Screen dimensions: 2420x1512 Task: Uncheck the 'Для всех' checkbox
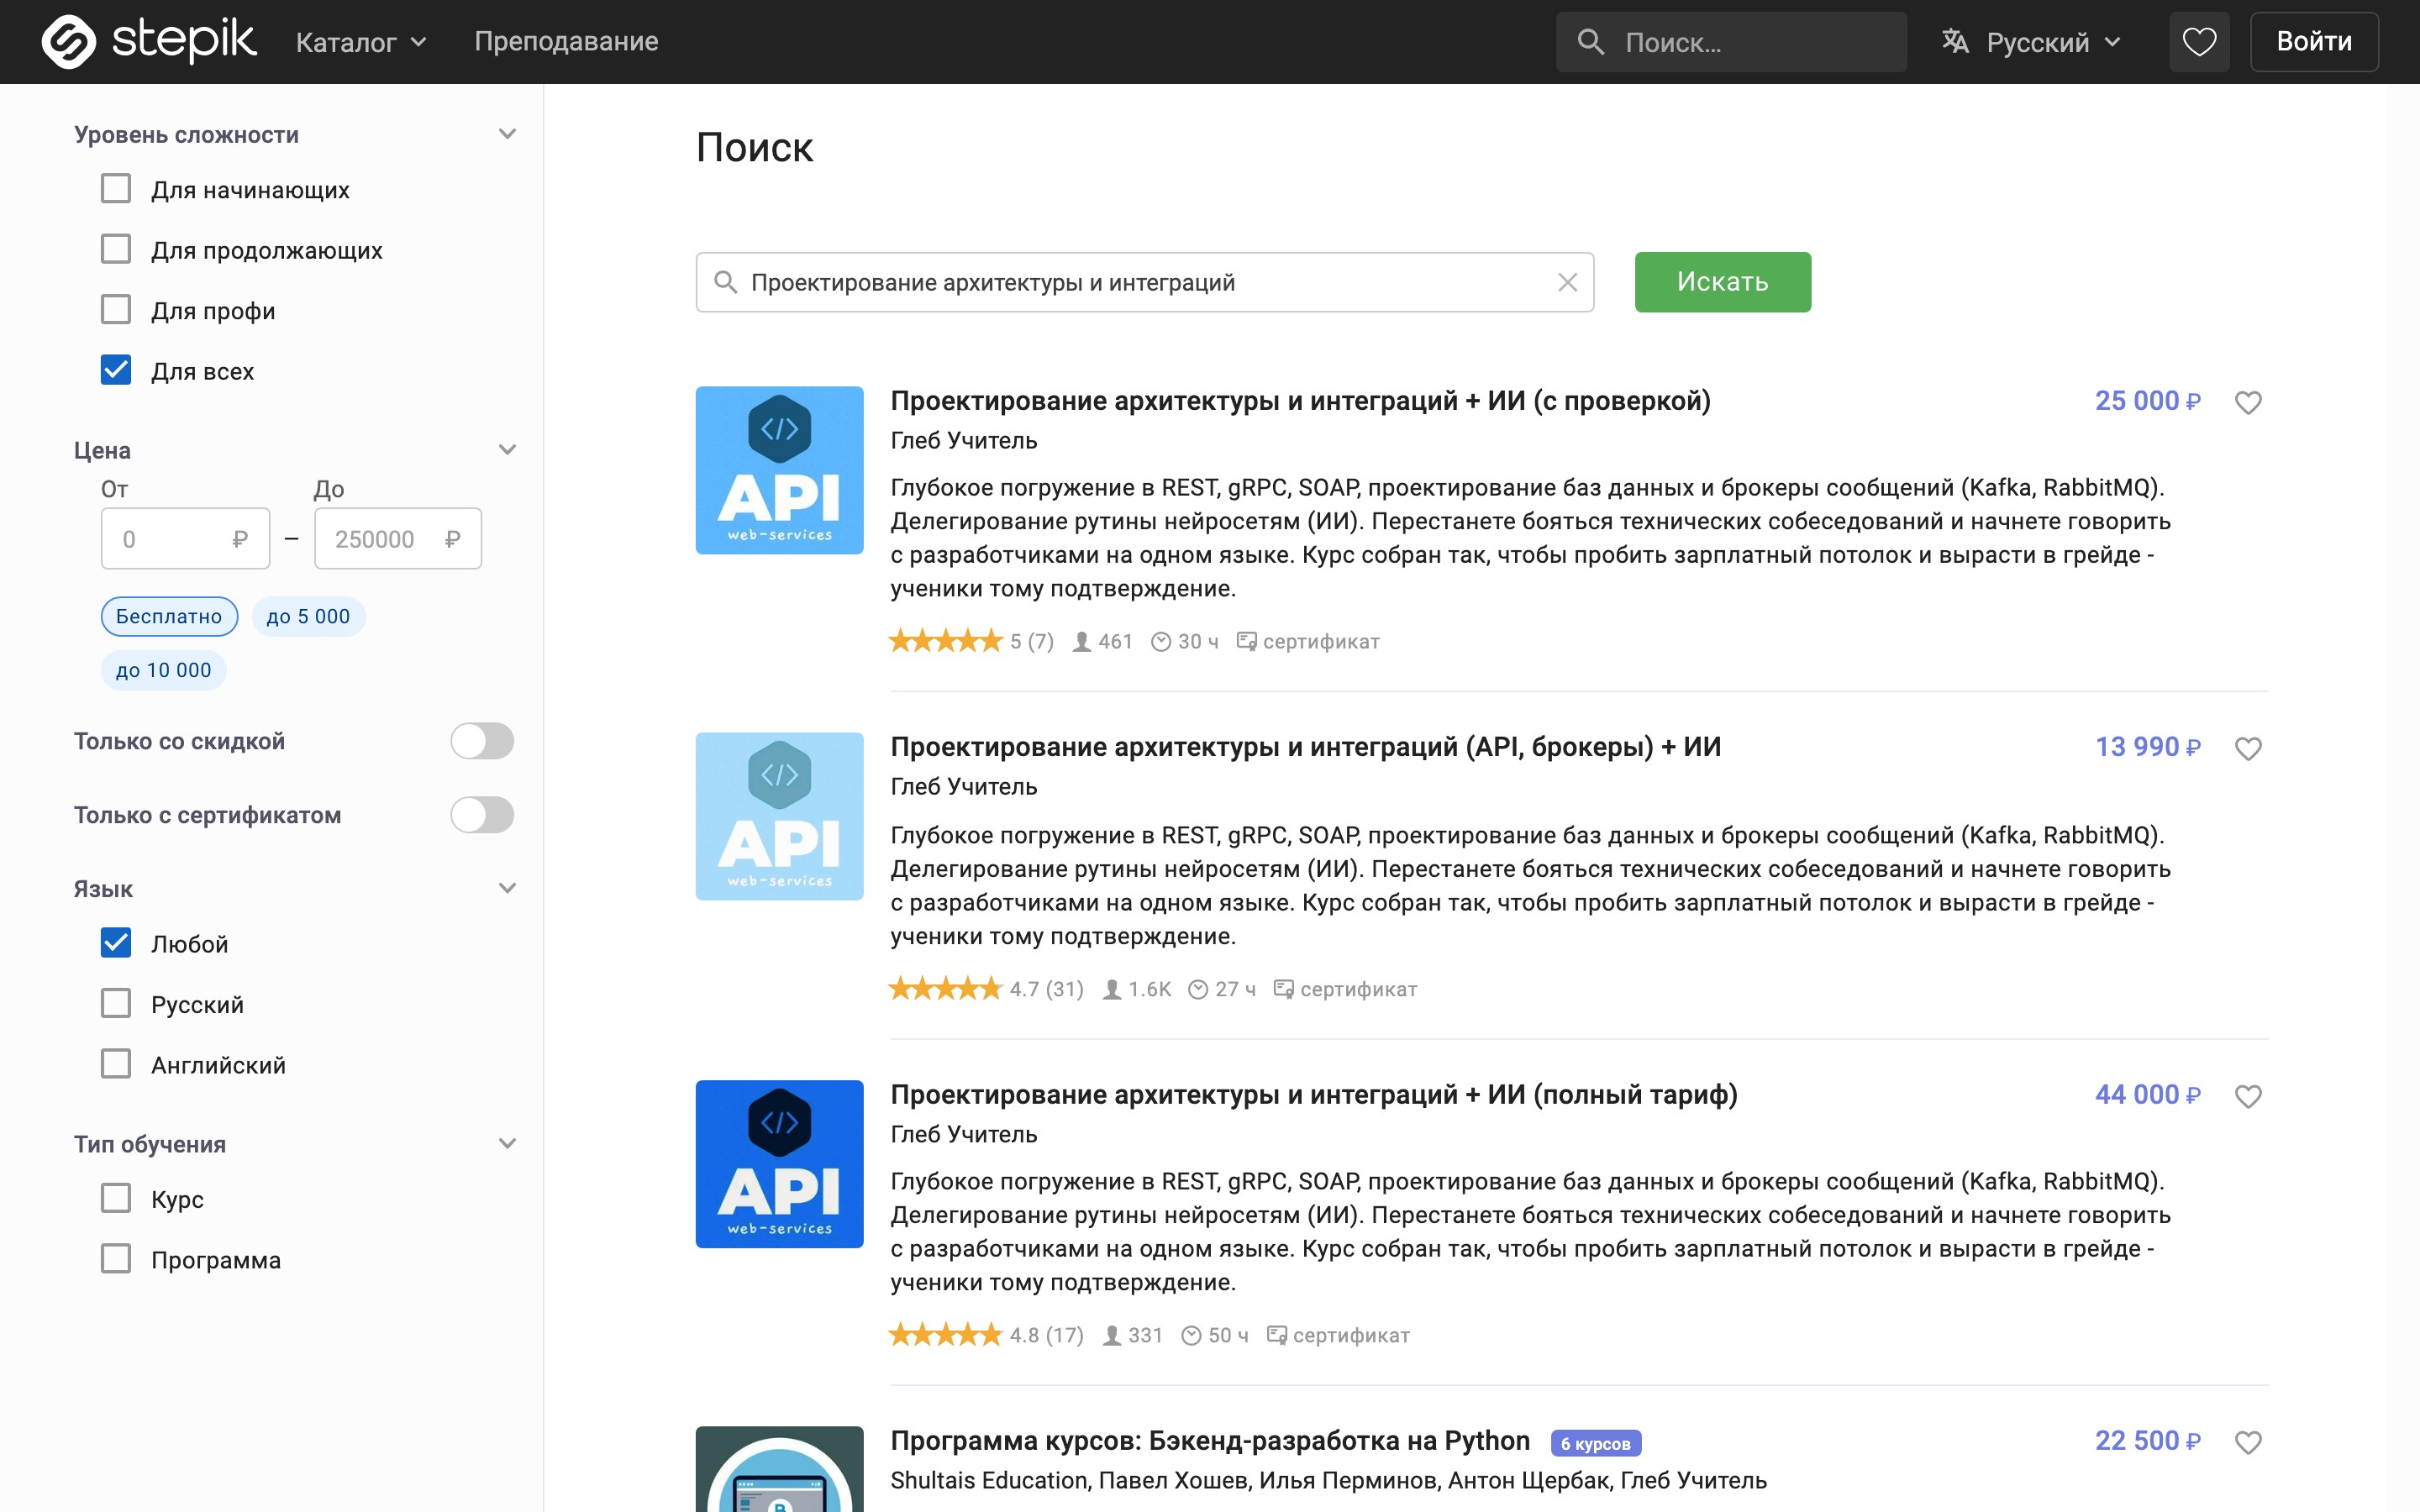[116, 370]
